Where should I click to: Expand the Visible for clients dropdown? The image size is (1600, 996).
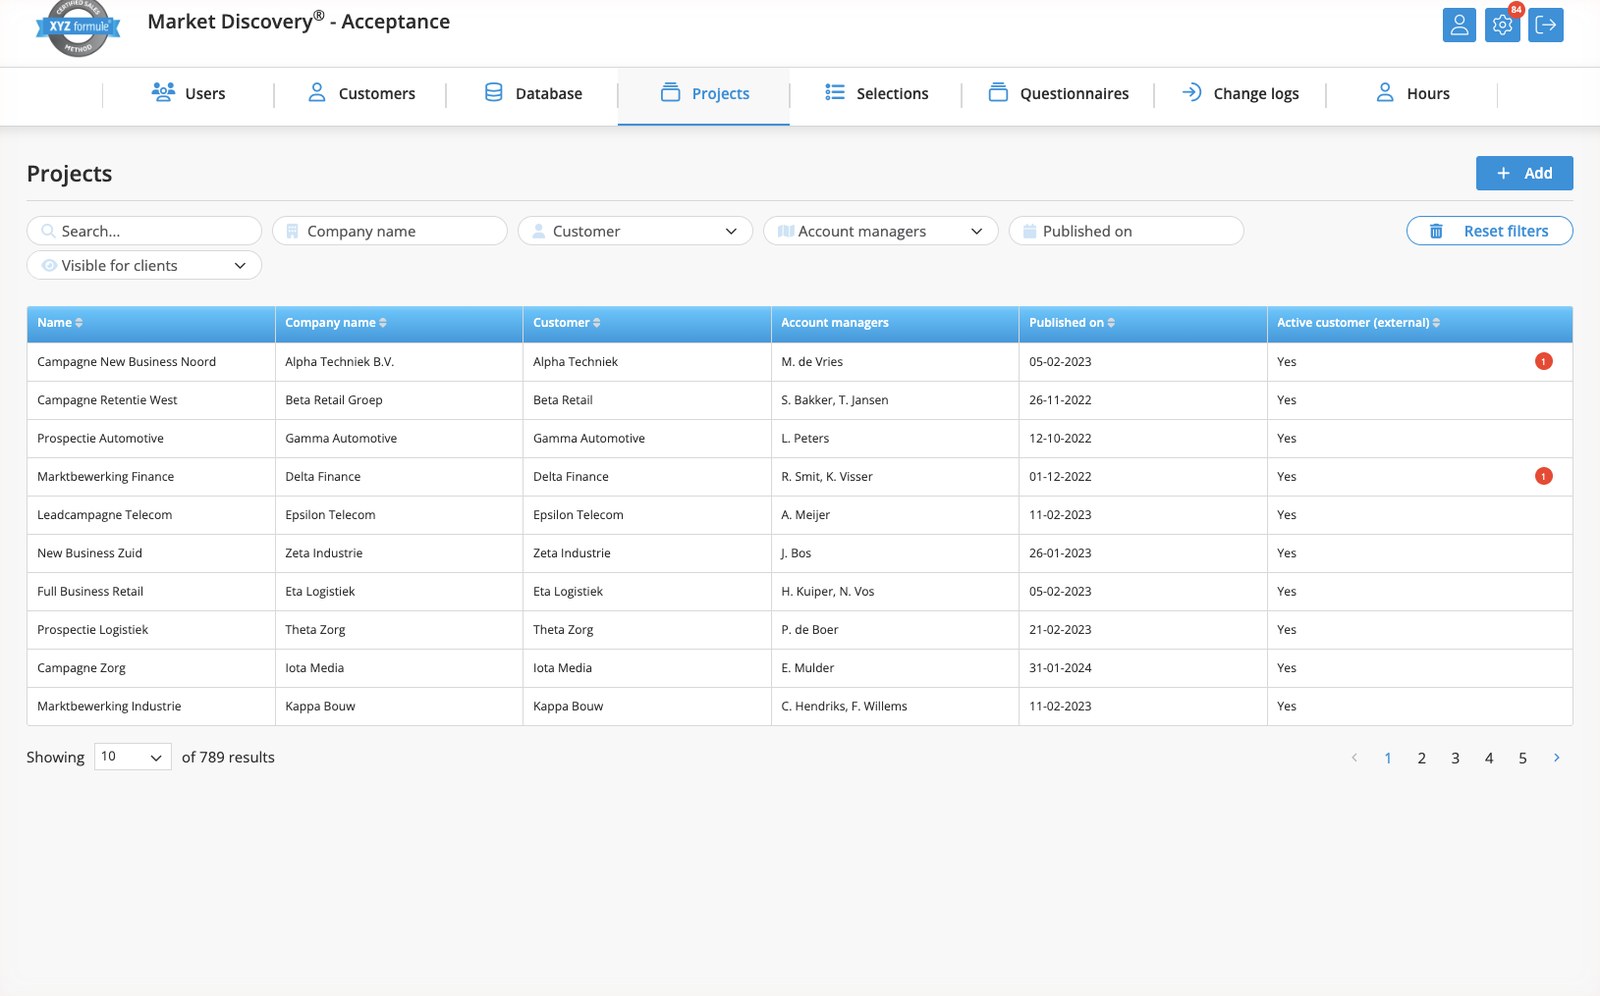[x=144, y=265]
